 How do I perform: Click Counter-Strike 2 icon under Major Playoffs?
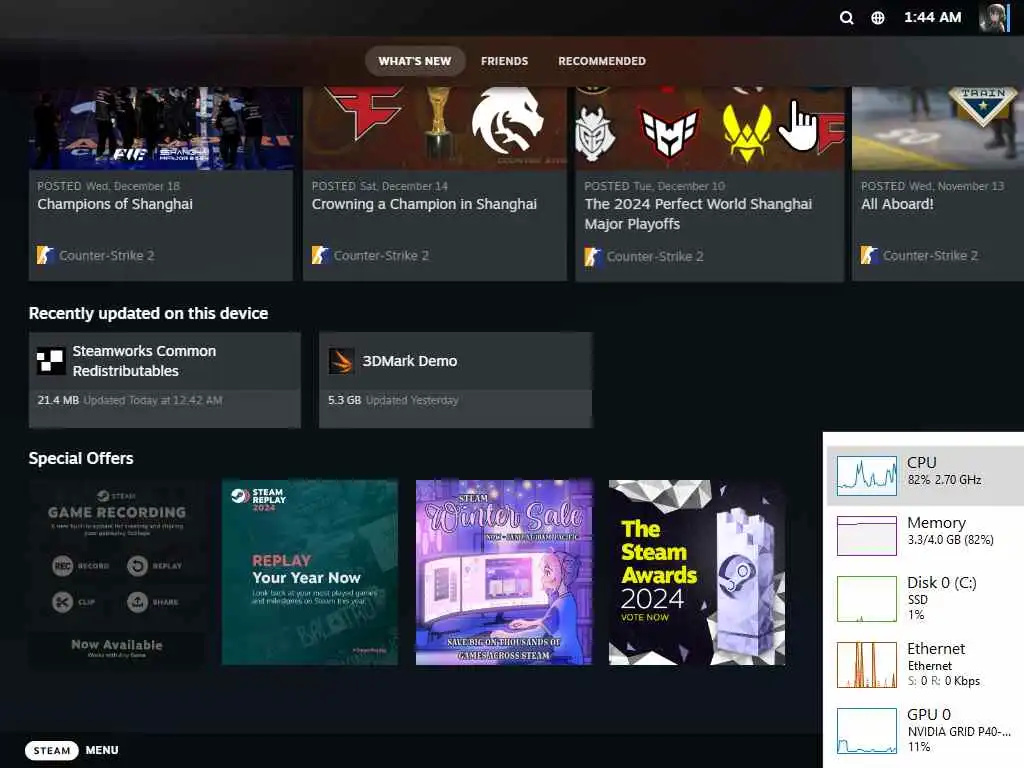592,256
